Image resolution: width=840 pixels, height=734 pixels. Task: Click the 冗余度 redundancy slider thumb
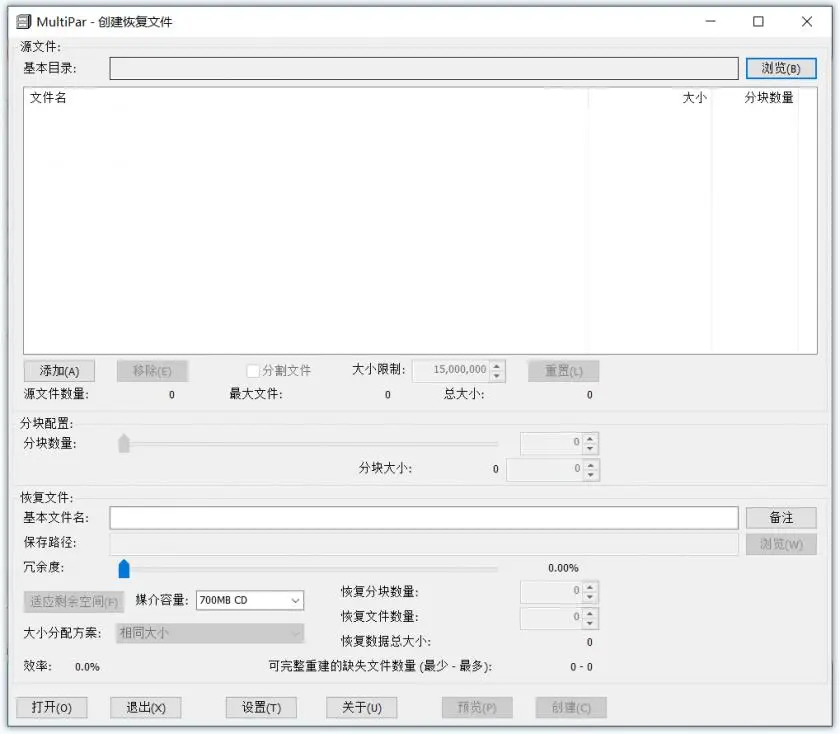coord(124,569)
